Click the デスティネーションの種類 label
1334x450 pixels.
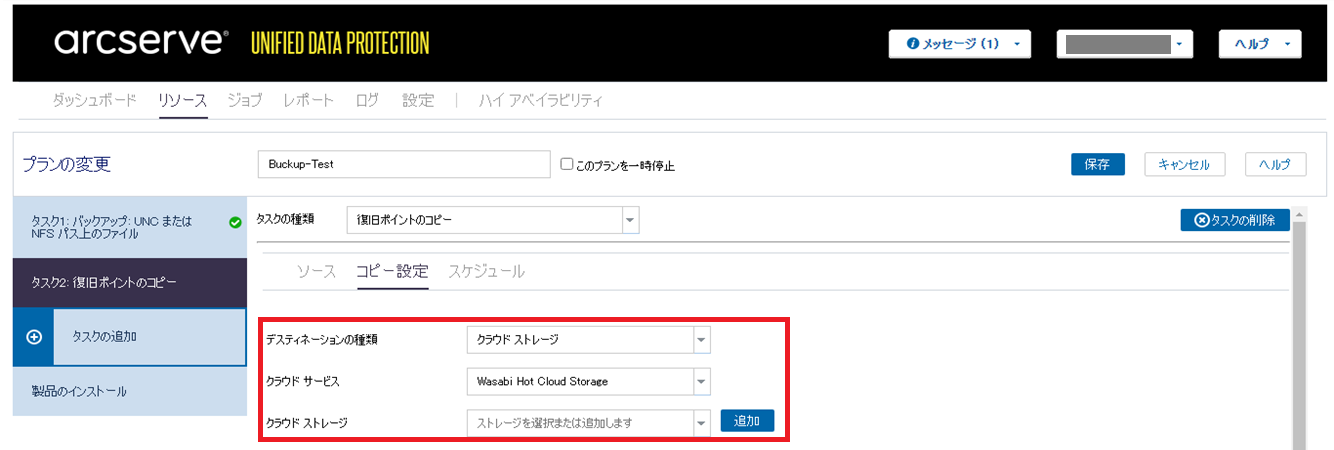[322, 340]
